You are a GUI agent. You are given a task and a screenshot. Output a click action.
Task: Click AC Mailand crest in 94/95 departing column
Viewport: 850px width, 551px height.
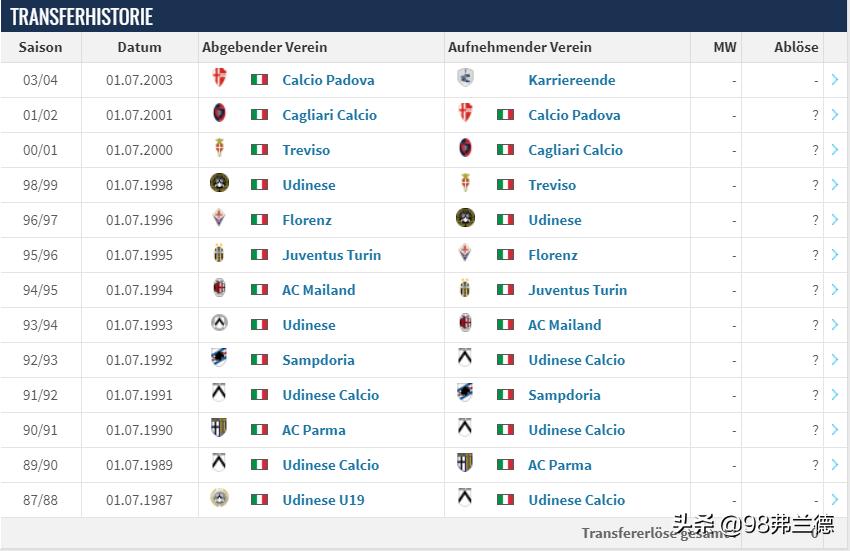(220, 289)
